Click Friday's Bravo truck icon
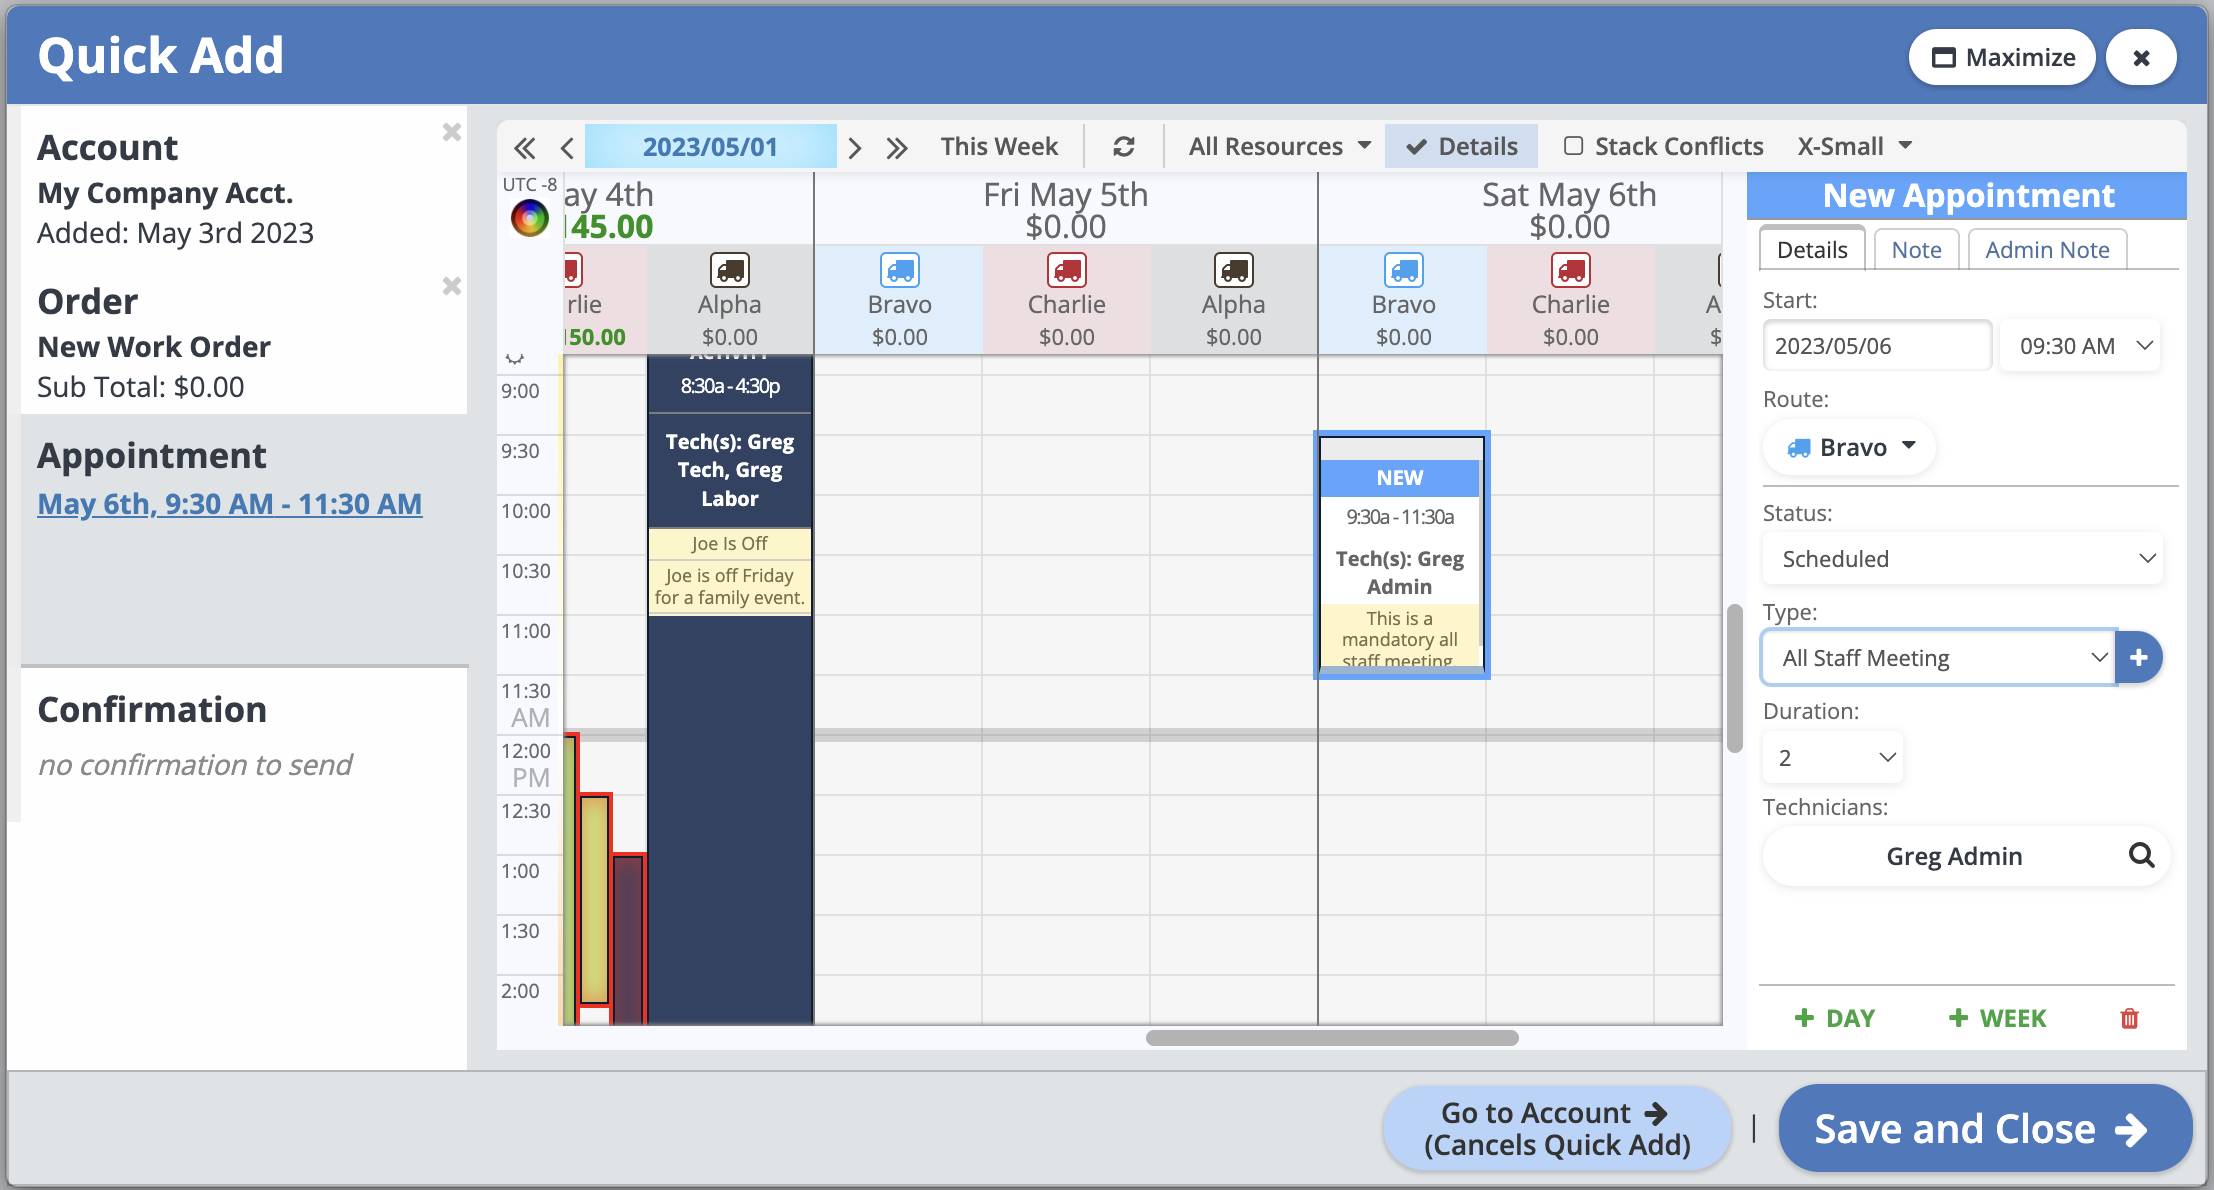This screenshot has height=1190, width=2214. coord(899,270)
